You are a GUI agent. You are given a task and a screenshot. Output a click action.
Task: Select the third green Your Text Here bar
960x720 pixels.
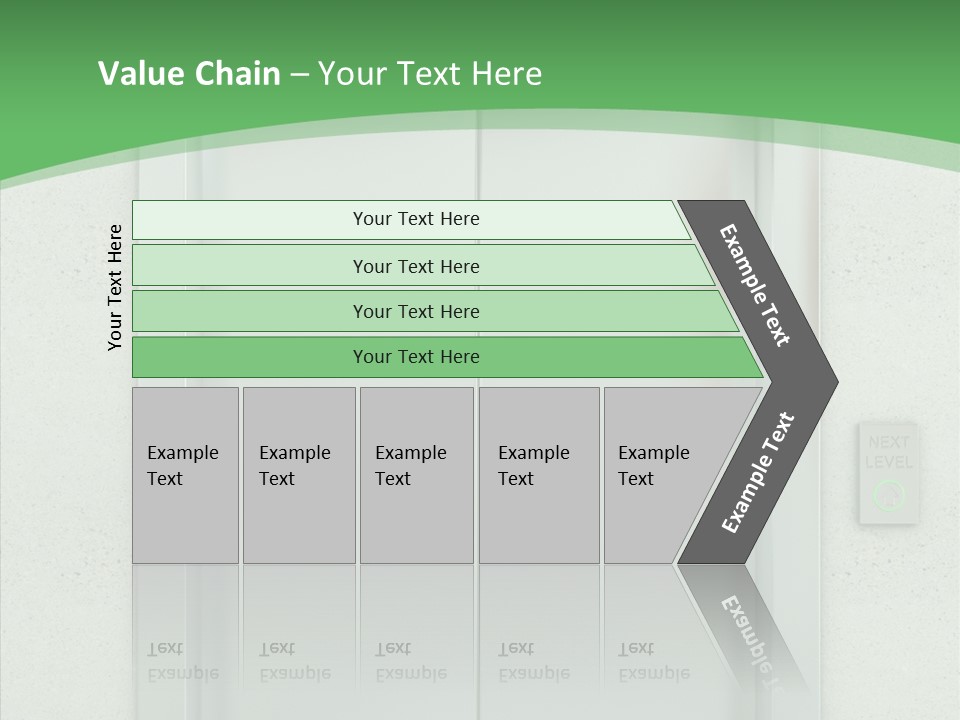coord(435,311)
